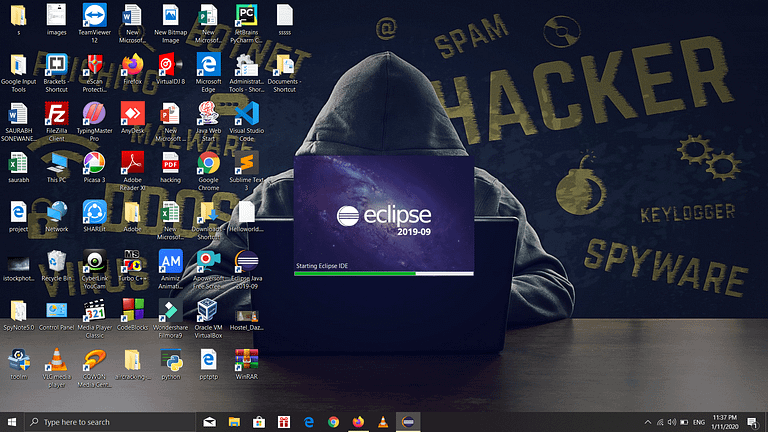Open Firefox from the taskbar

(358, 422)
